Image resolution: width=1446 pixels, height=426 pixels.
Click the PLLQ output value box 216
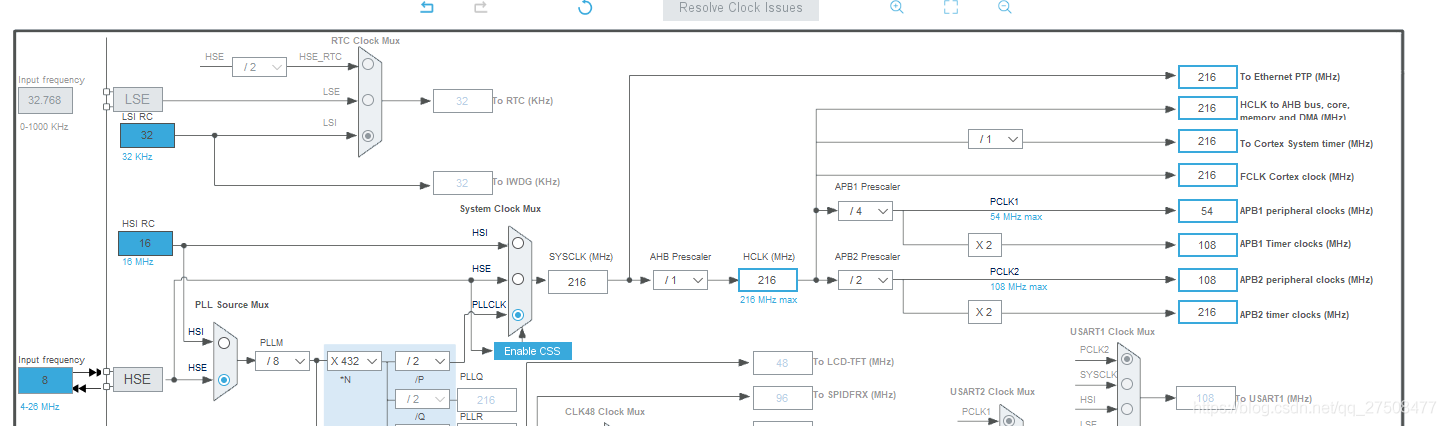487,399
